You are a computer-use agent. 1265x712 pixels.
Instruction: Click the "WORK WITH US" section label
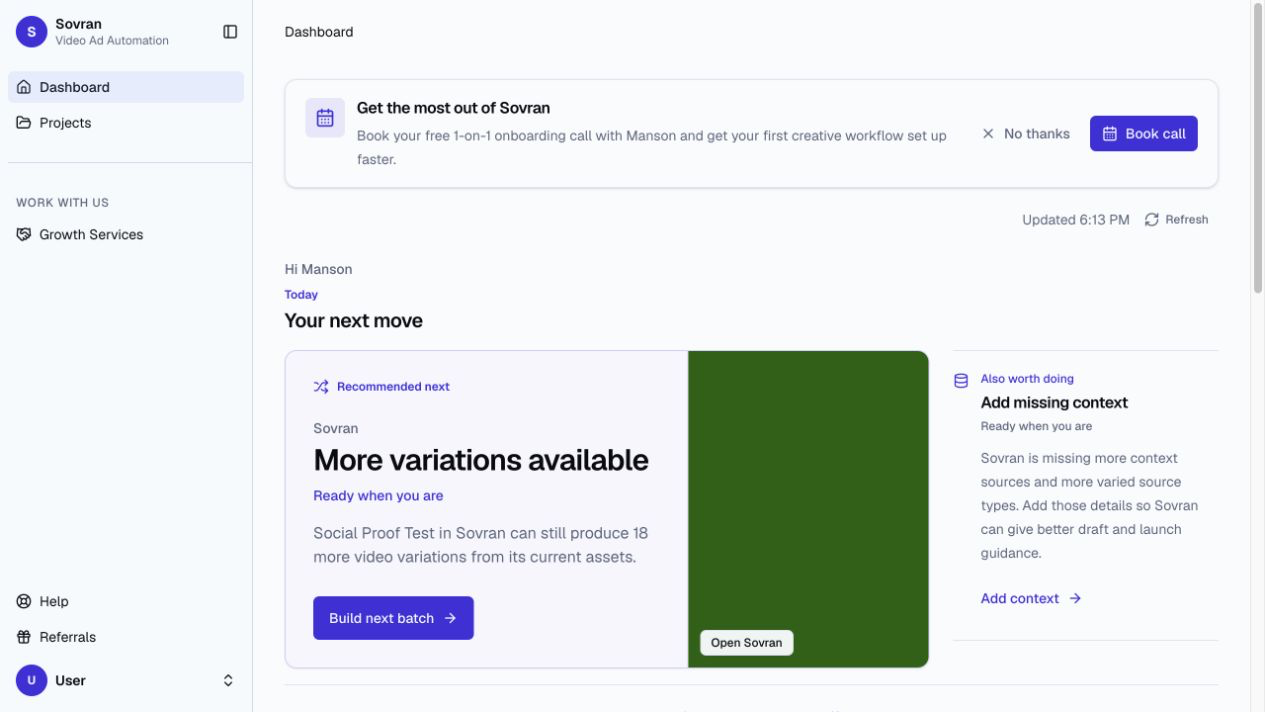[x=62, y=203]
